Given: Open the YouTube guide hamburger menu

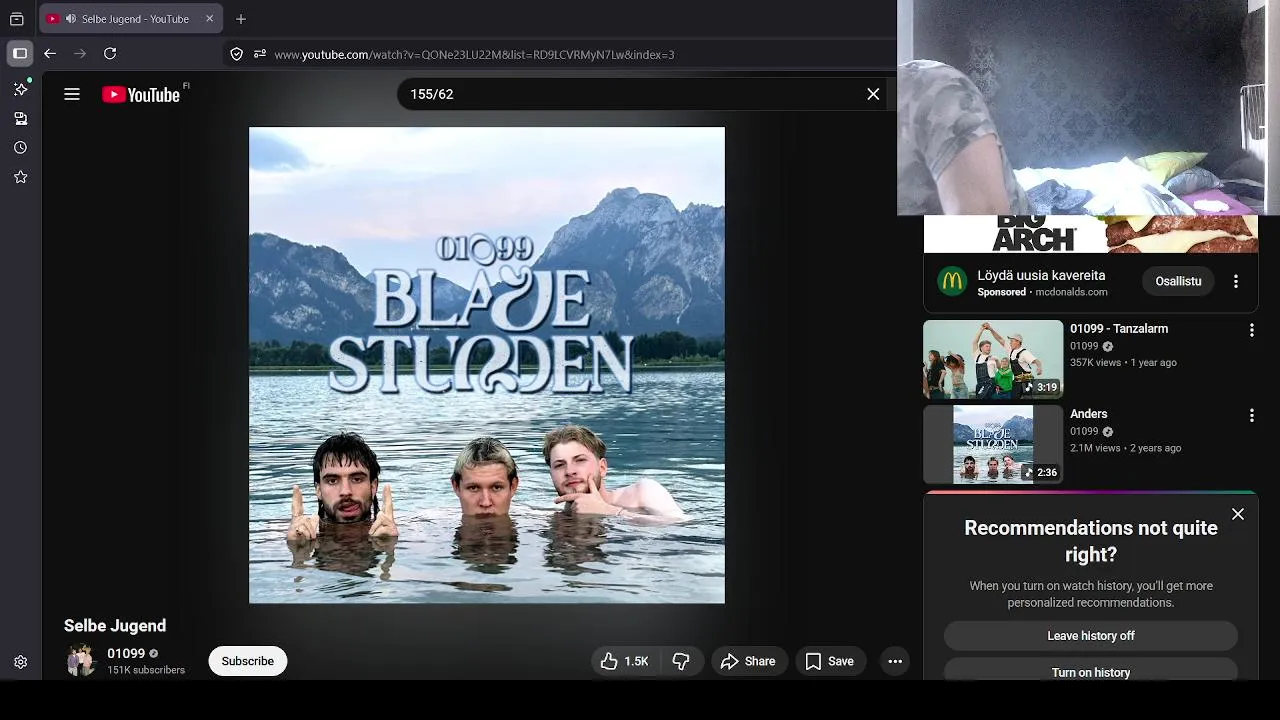Looking at the screenshot, I should [72, 94].
